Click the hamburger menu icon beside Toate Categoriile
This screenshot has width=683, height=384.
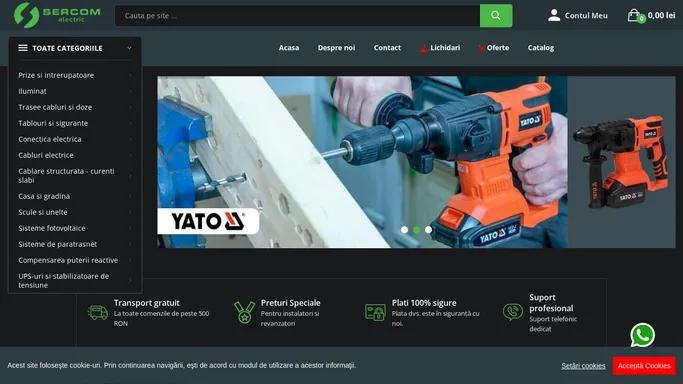coord(23,48)
